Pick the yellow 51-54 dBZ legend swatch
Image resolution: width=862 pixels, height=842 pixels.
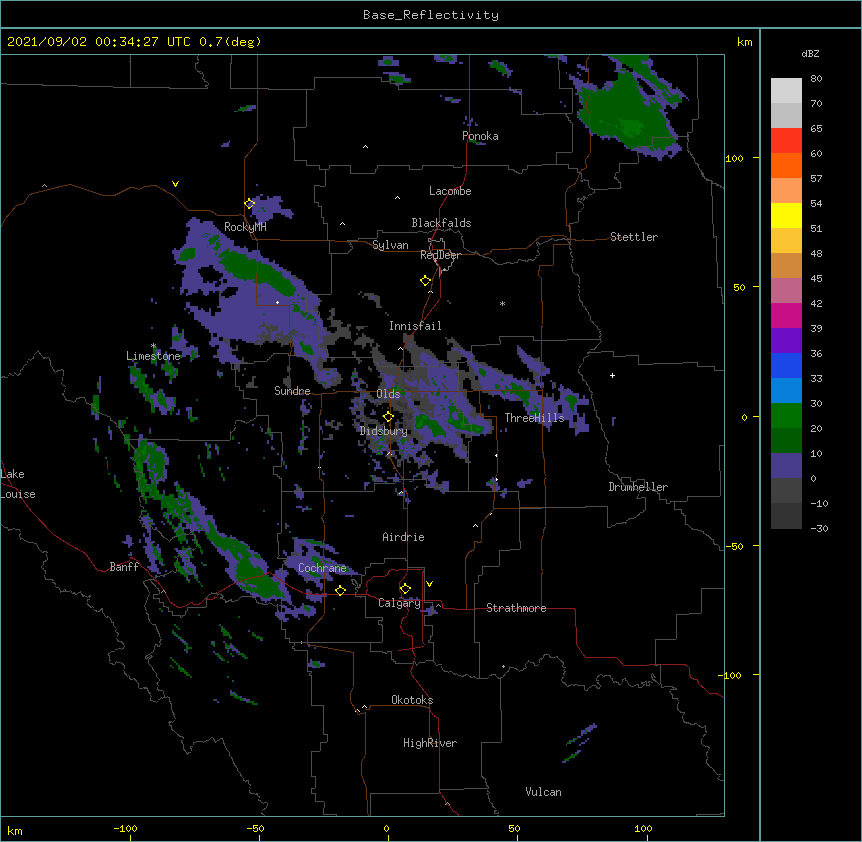point(786,215)
